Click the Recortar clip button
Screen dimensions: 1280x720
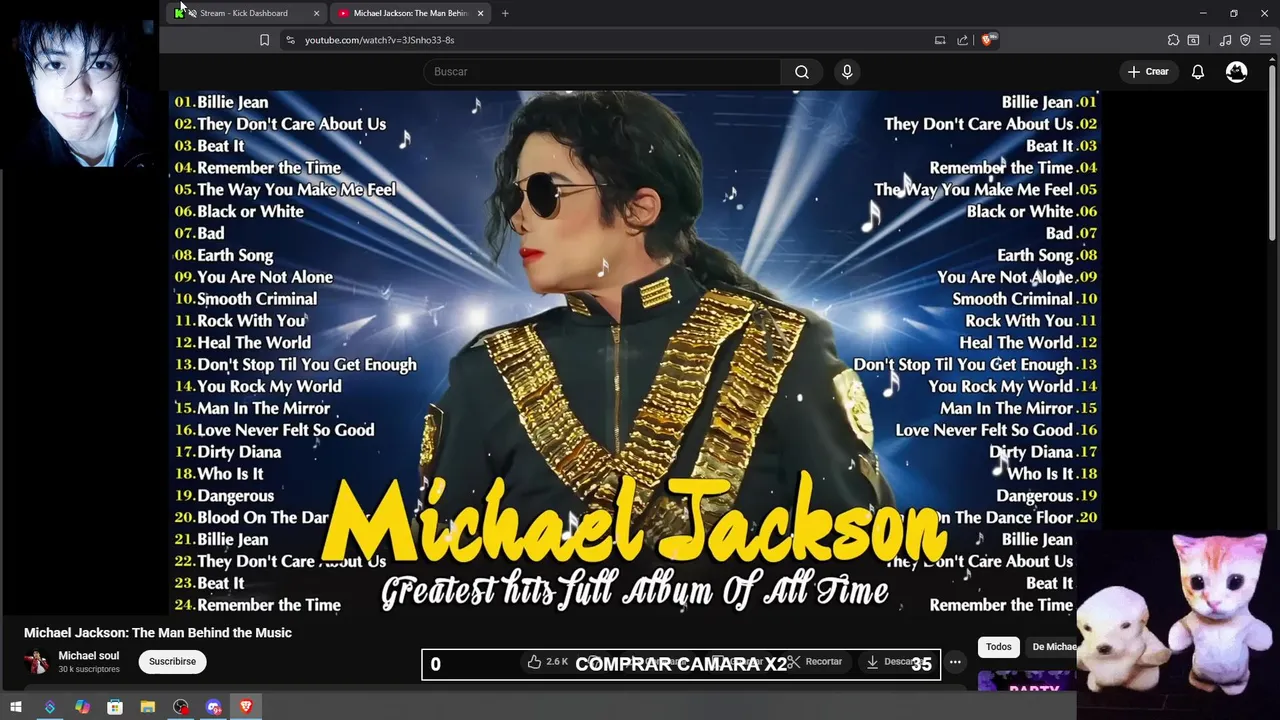[814, 662]
